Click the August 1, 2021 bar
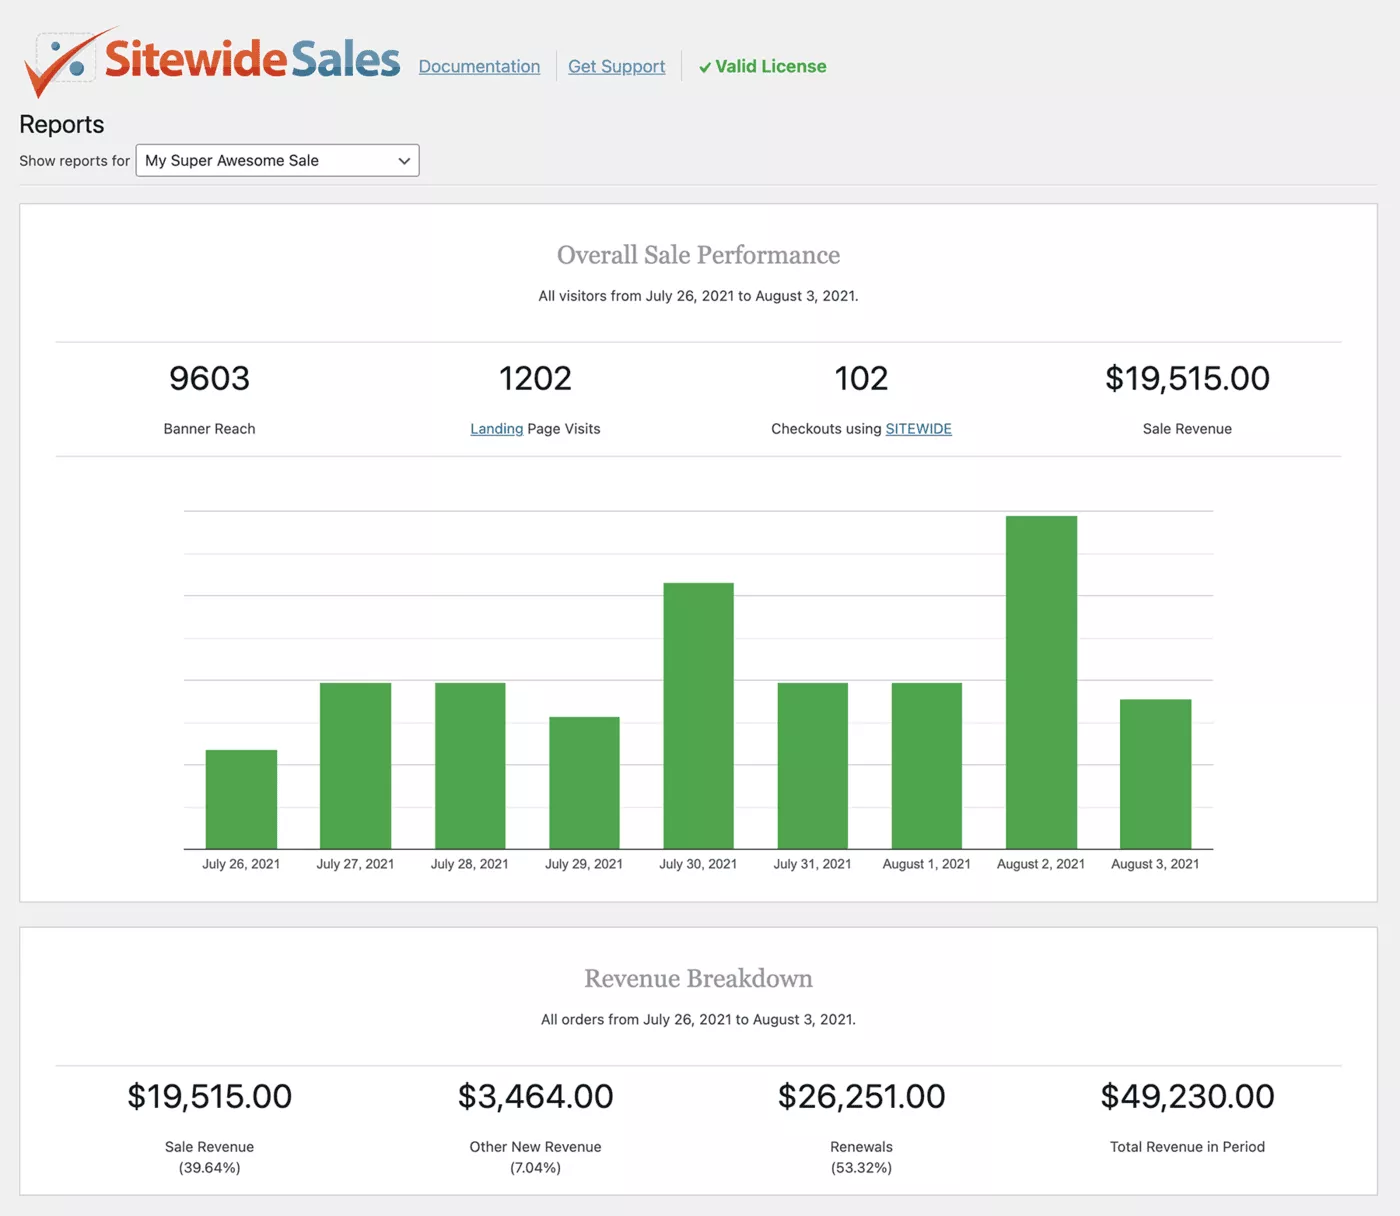Viewport: 1400px width, 1216px height. tap(927, 766)
